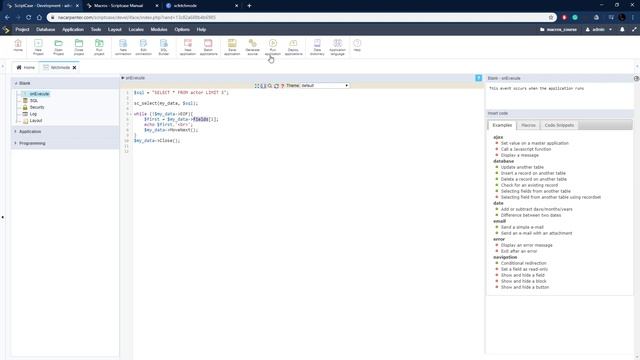640x360 pixels.
Task: Open the Modules menu
Action: pyautogui.click(x=159, y=29)
